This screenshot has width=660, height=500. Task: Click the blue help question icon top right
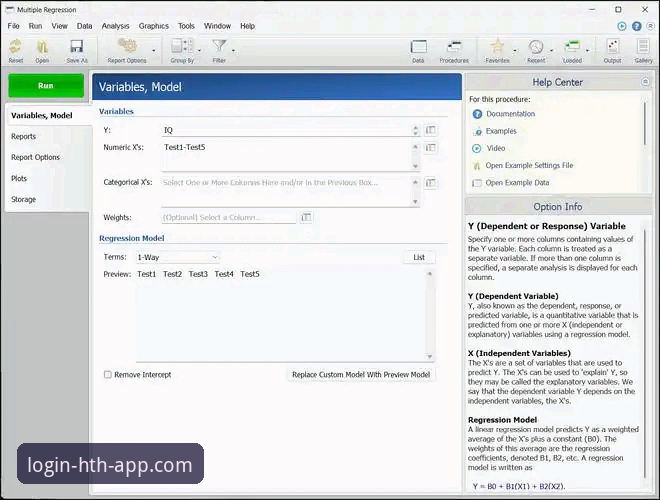tap(636, 26)
